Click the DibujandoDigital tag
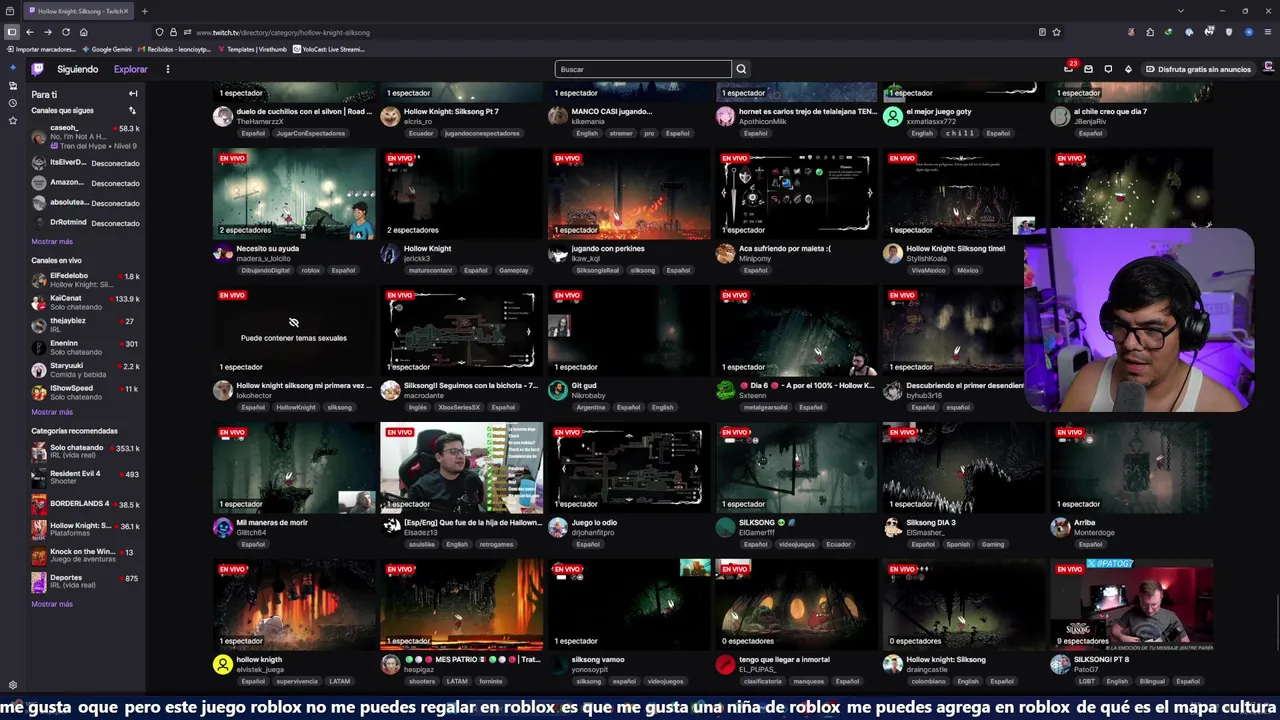Viewport: 1280px width, 720px height. (x=266, y=270)
